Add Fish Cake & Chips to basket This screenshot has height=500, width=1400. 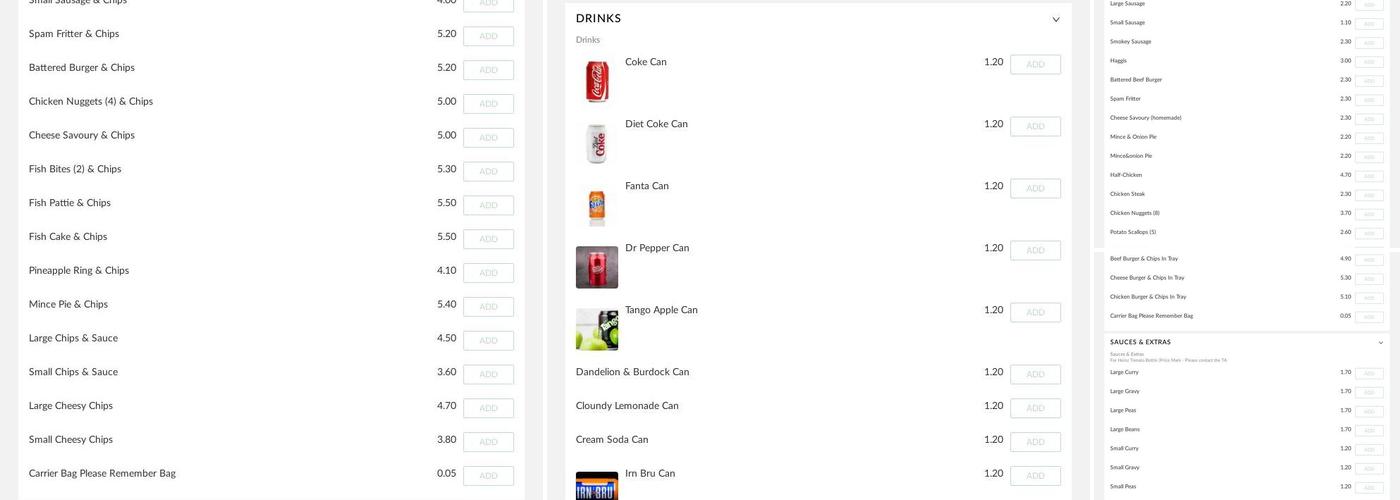pyautogui.click(x=488, y=239)
